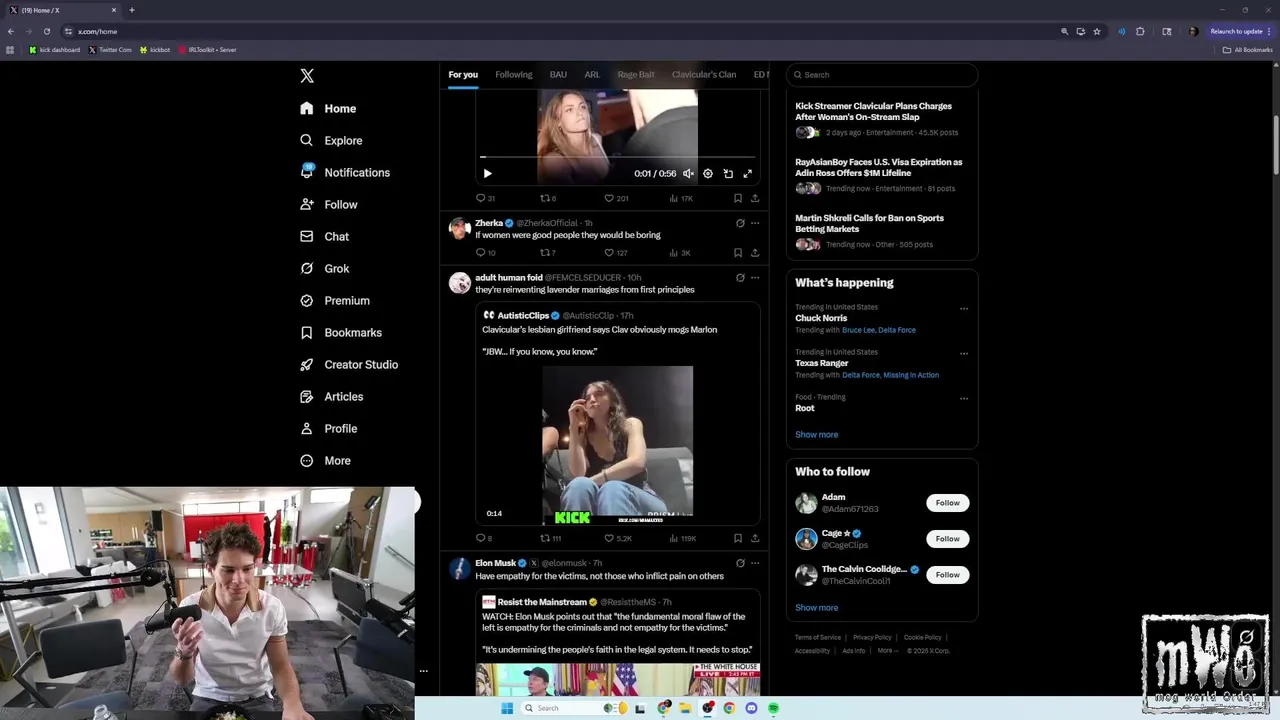Open Bookmarks in the sidebar
The image size is (1280, 720).
(341, 332)
